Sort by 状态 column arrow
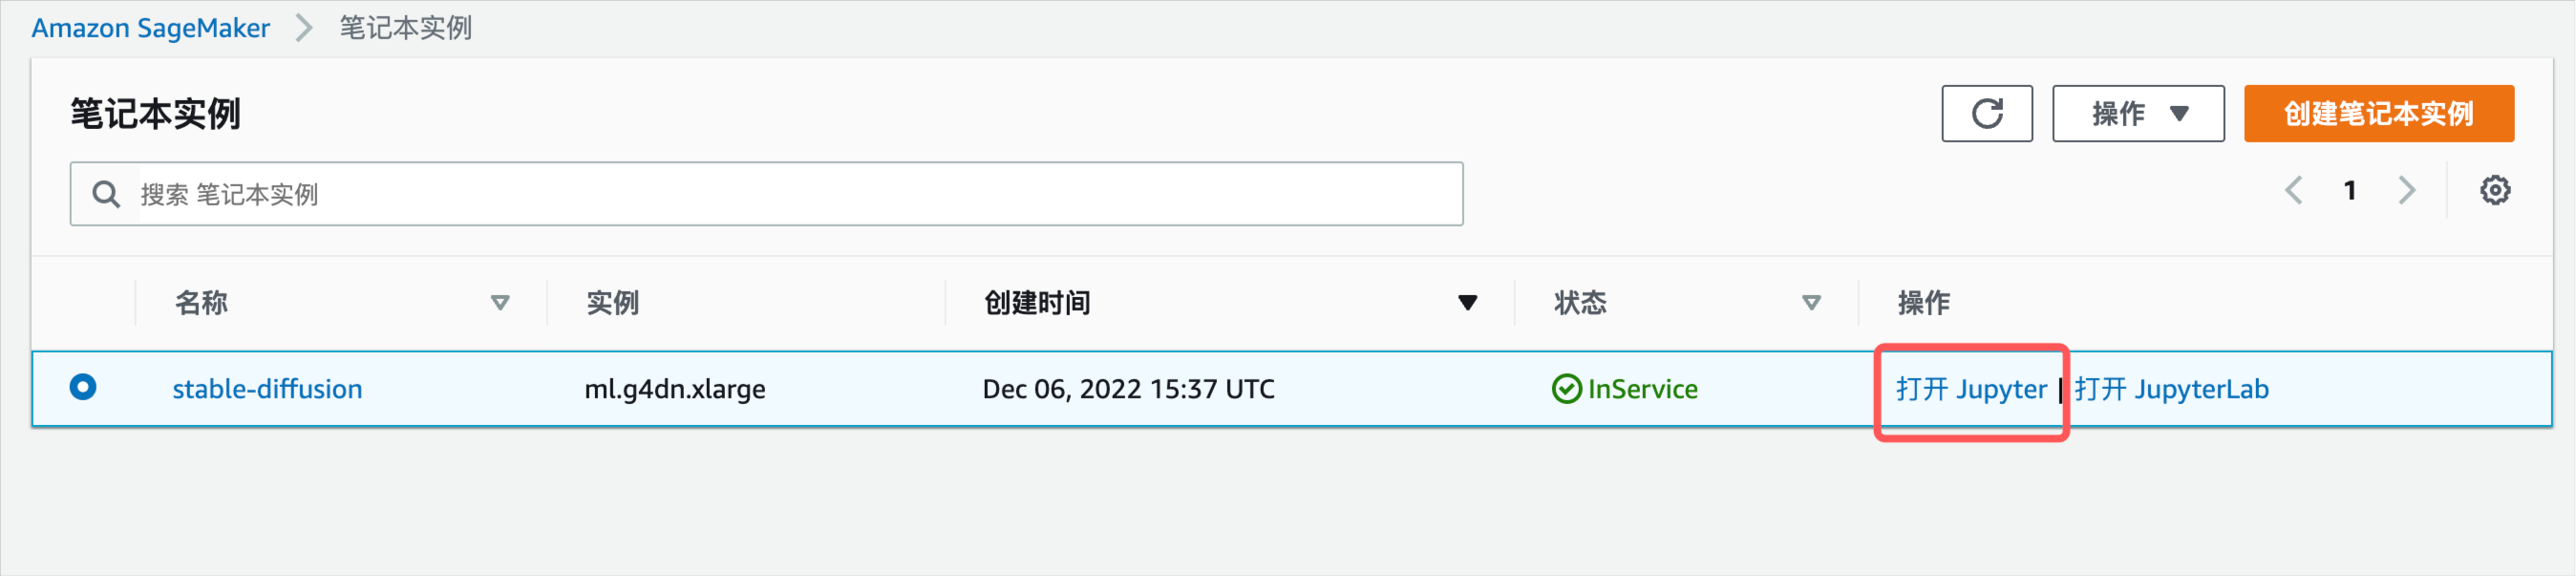The width and height of the screenshot is (2576, 576). coord(1811,303)
